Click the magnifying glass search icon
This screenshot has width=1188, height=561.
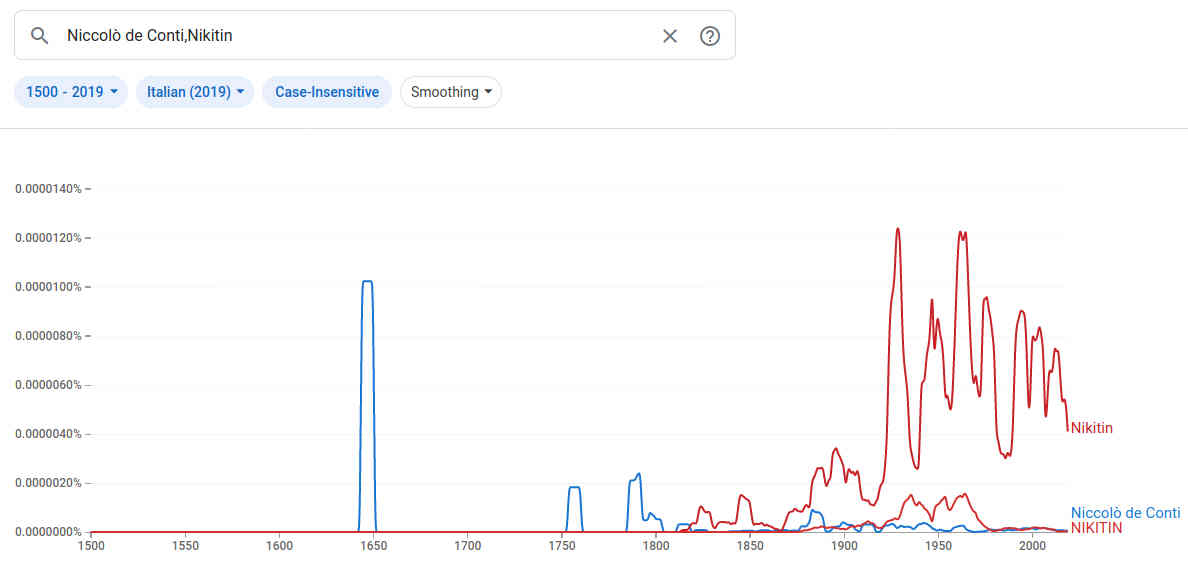tap(40, 36)
